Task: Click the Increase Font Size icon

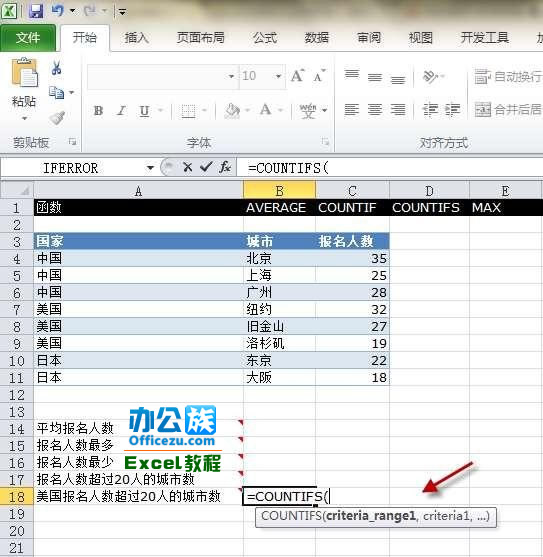Action: pyautogui.click(x=297, y=76)
